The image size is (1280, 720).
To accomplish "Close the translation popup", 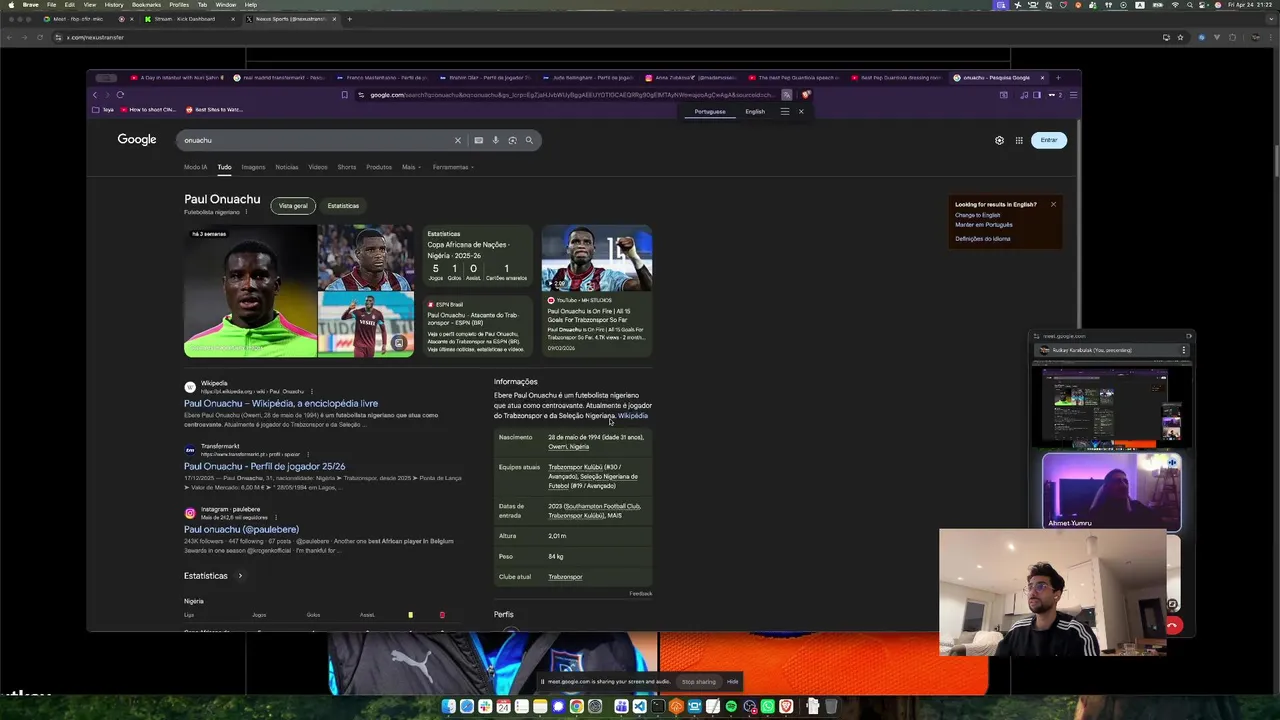I will click(x=801, y=111).
